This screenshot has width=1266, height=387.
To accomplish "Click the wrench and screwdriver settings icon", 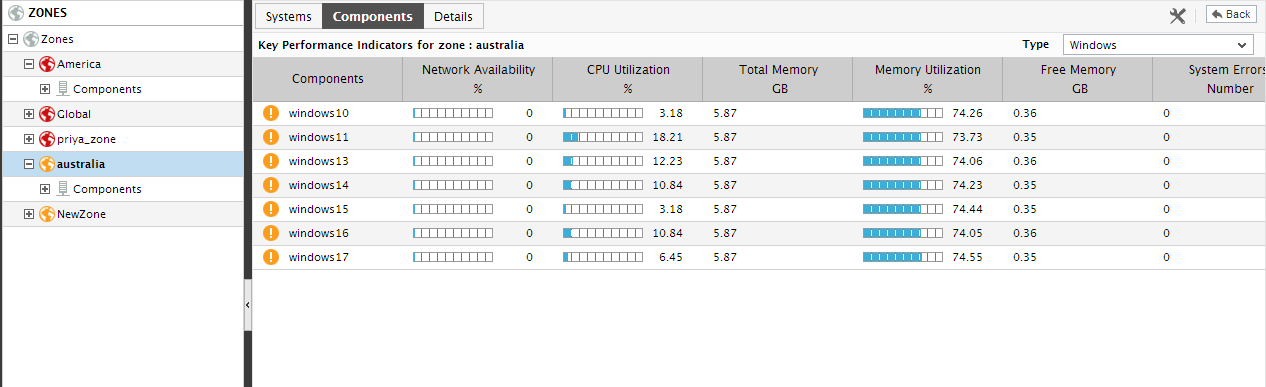I will (1177, 15).
